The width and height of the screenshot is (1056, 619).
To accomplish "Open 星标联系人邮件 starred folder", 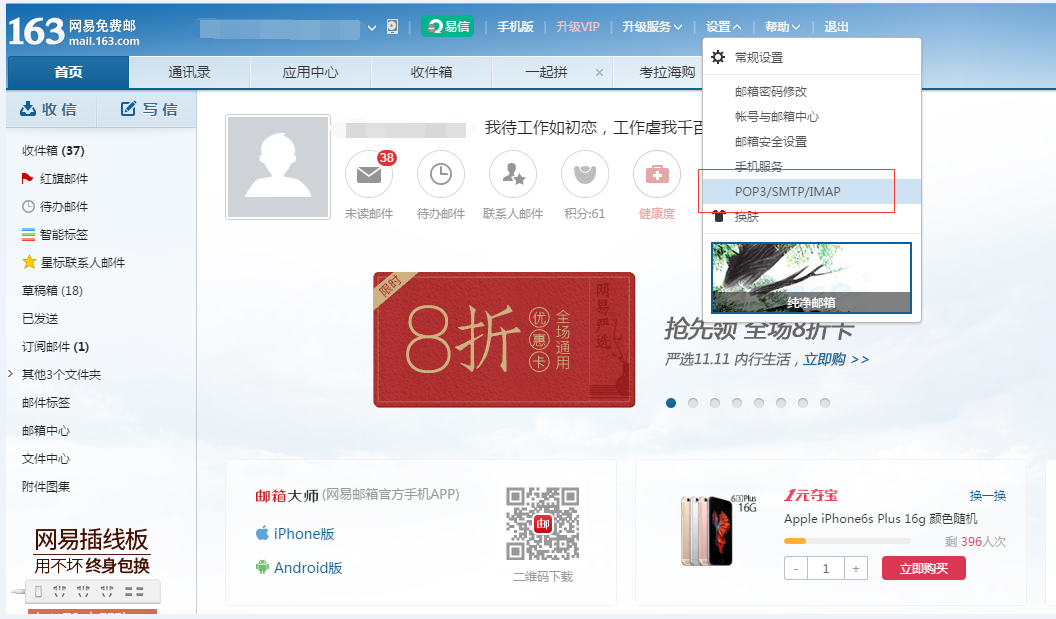I will click(81, 263).
